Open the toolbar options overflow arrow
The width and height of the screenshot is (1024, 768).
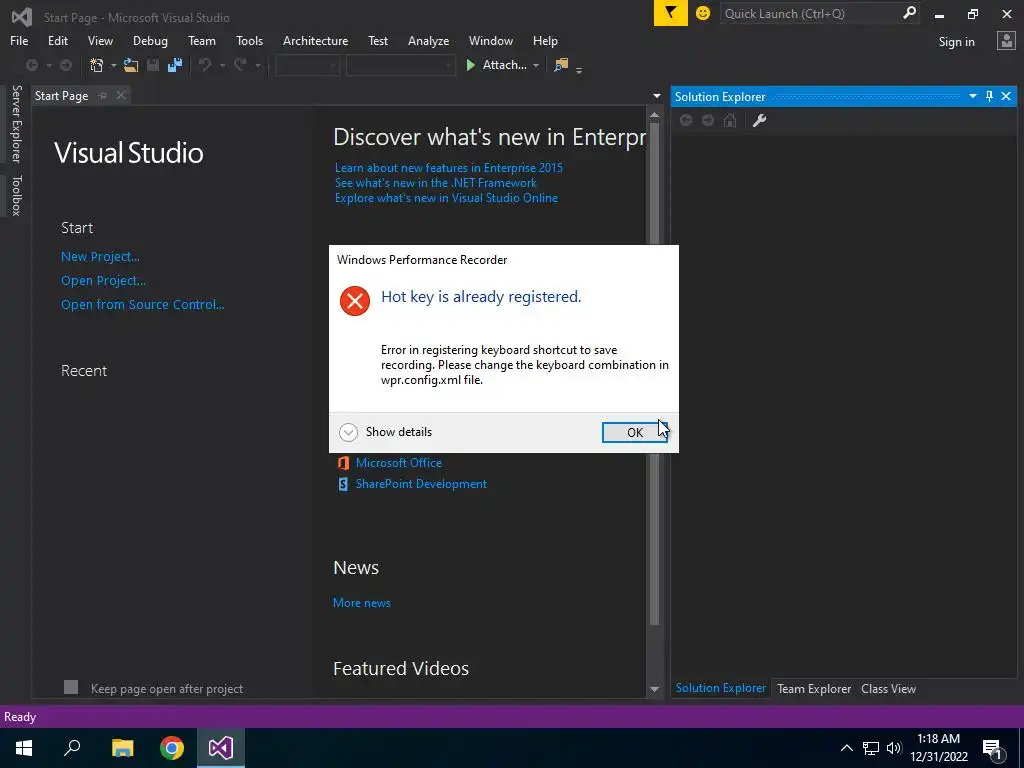coord(579,69)
